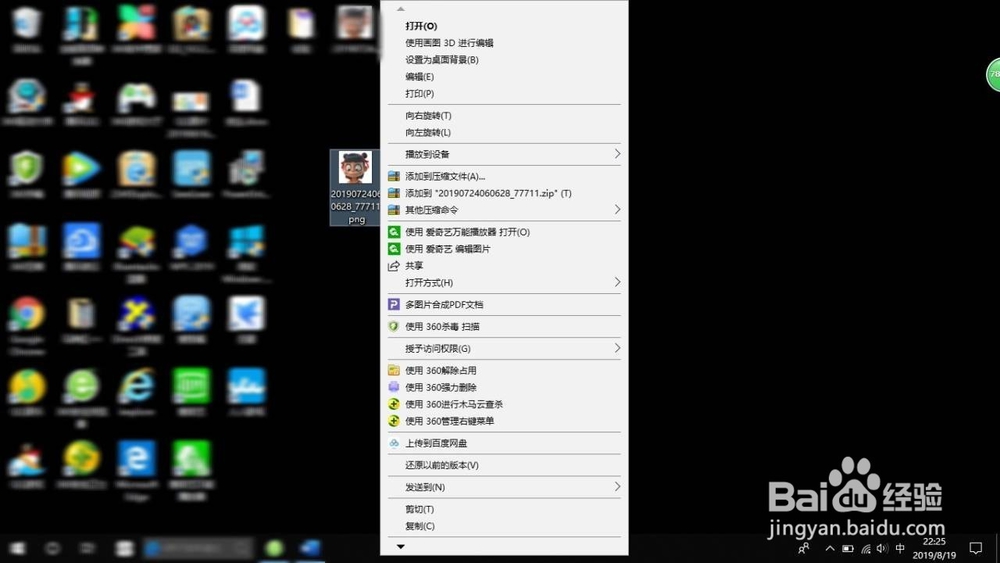
Task: Click the Cortana circle on taskbar
Action: coord(52,548)
